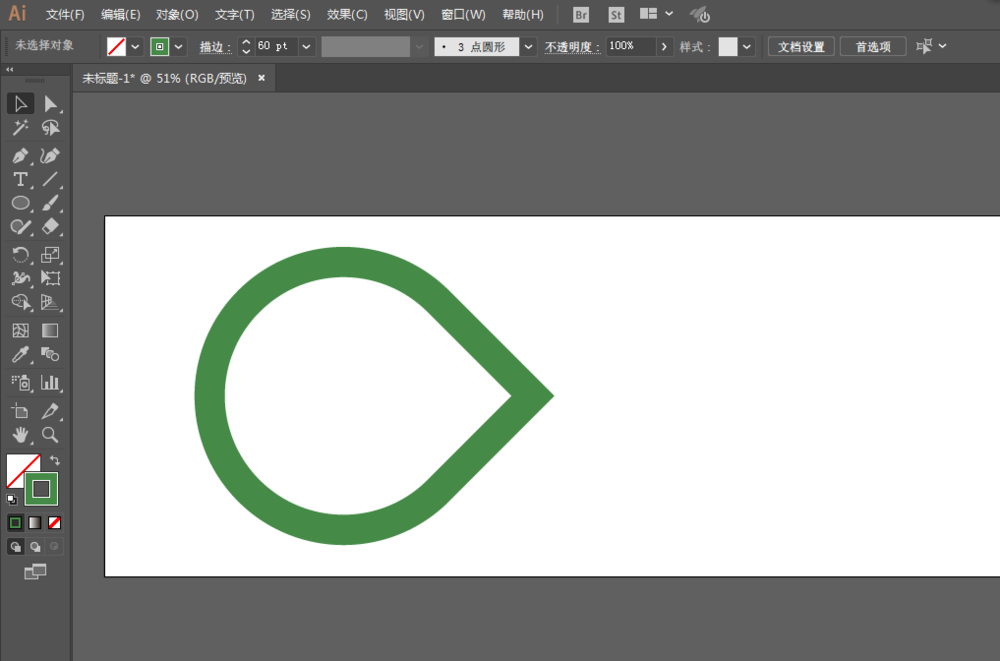Open the stroke weight dropdown arrow
The width and height of the screenshot is (1000, 661).
pos(305,46)
